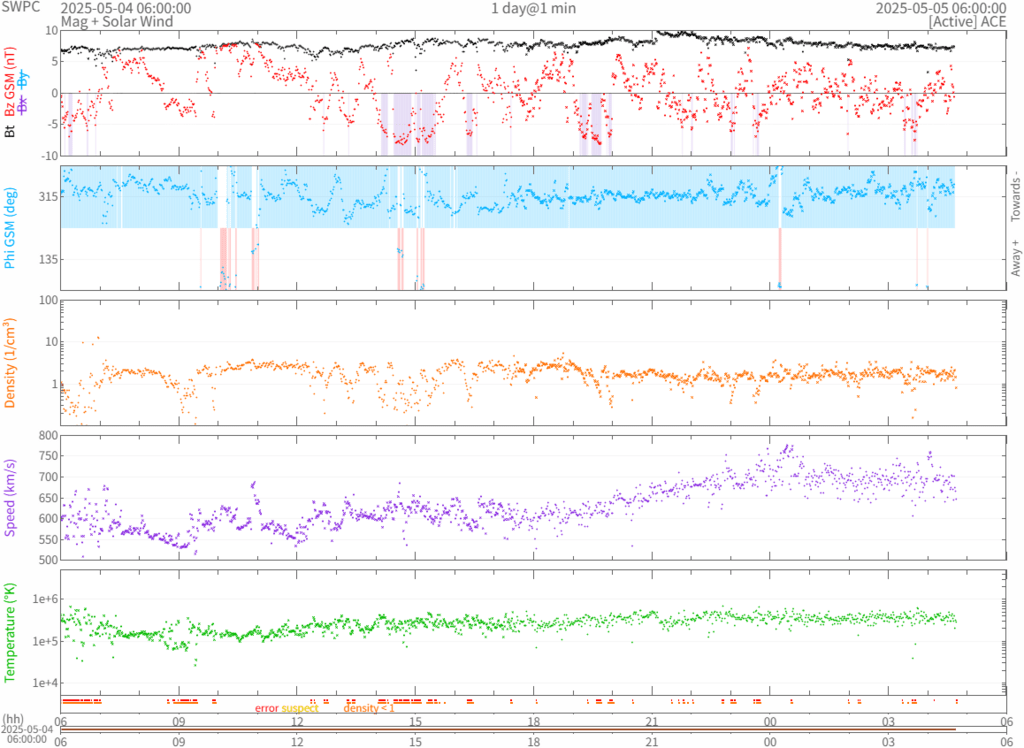
Task: Open the '1 day@1 min' time span selector
Action: pos(532,8)
